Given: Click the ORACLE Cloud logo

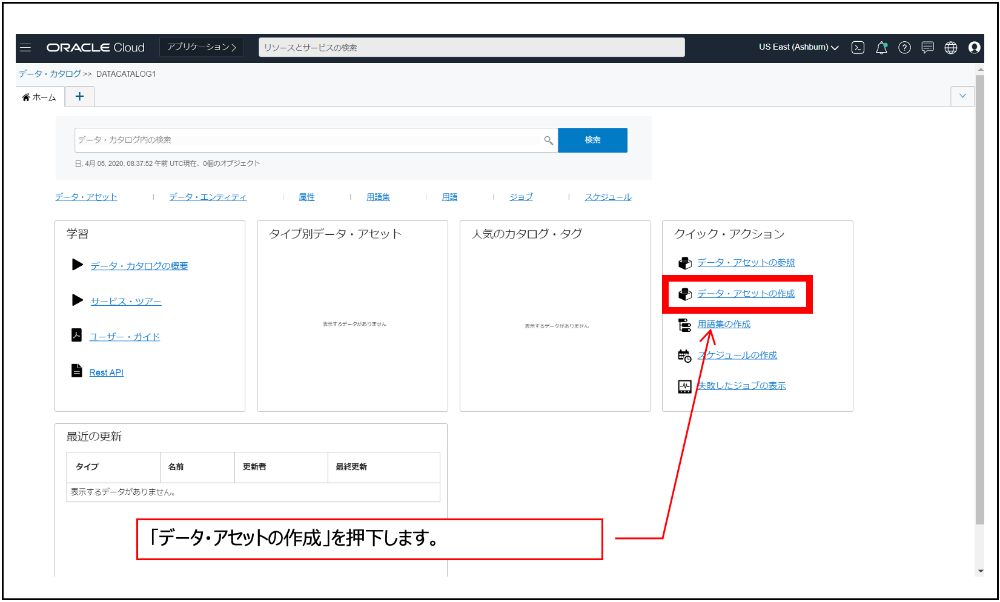Looking at the screenshot, I should tap(96, 48).
